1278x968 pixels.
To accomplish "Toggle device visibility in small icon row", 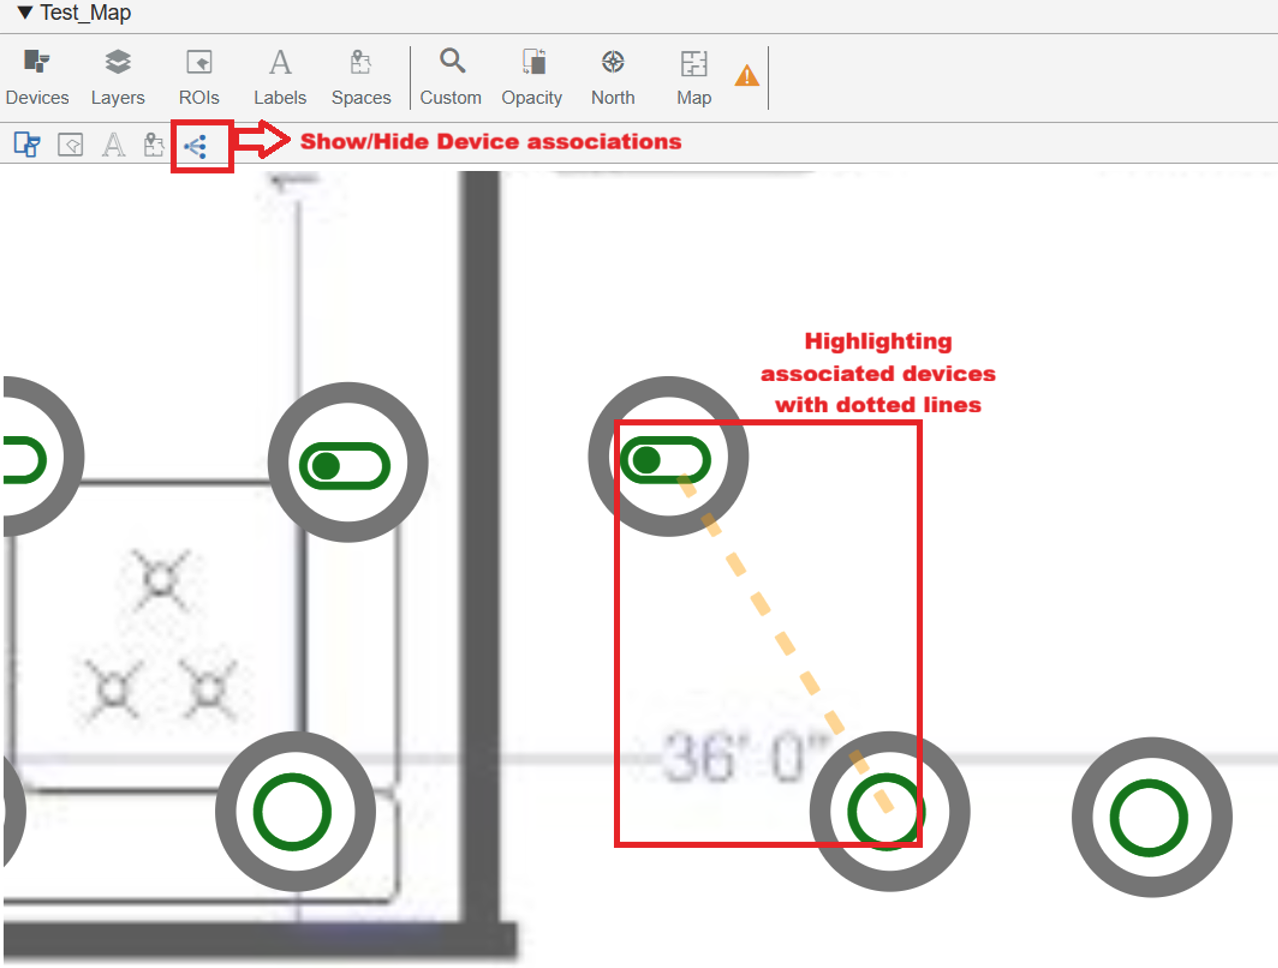I will point(27,145).
